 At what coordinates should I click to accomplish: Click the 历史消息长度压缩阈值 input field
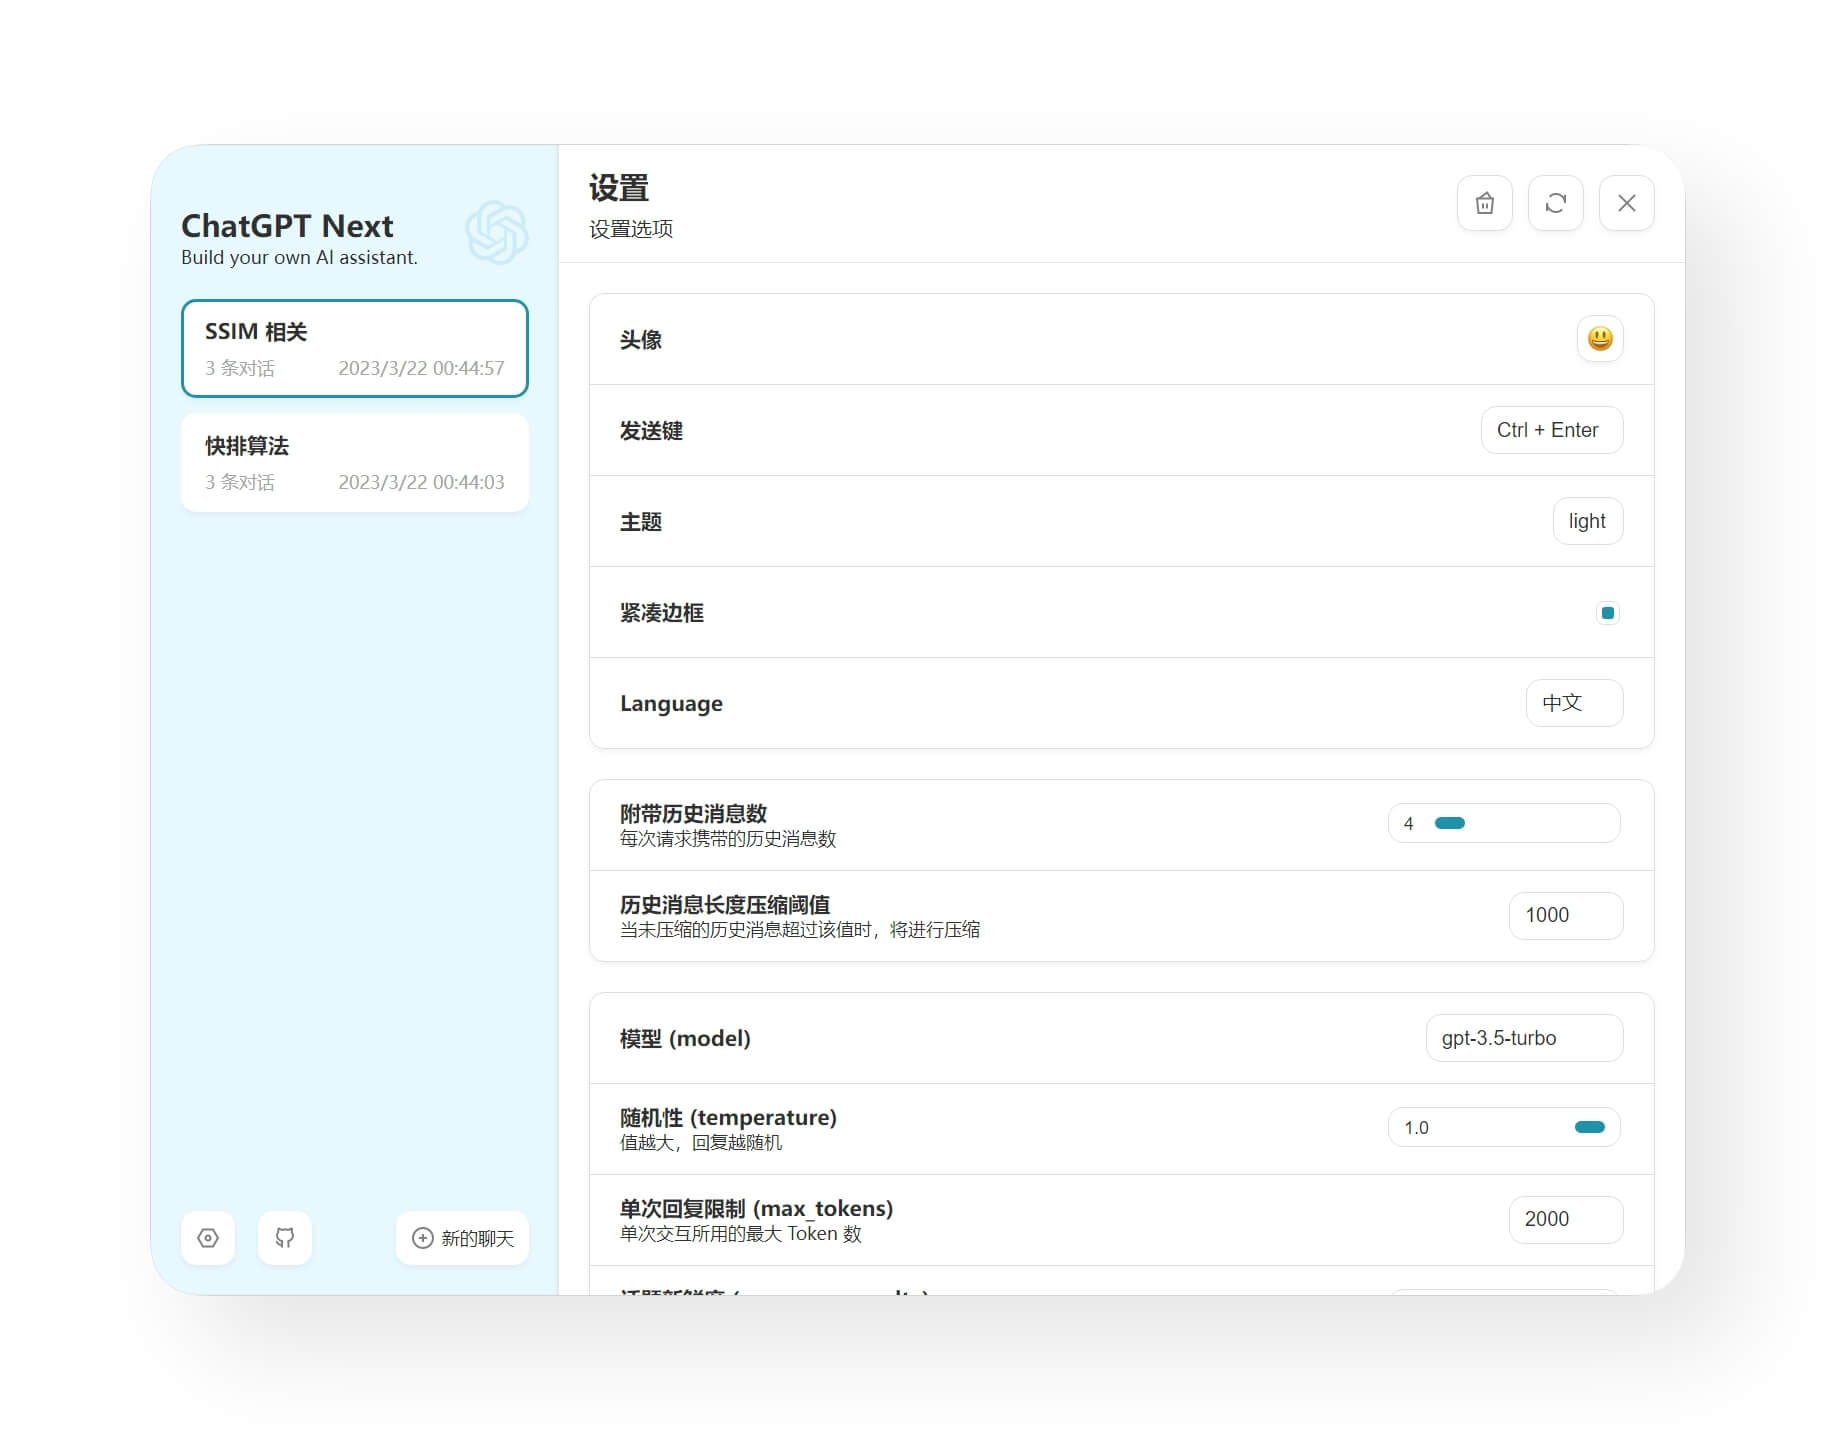pos(1565,915)
